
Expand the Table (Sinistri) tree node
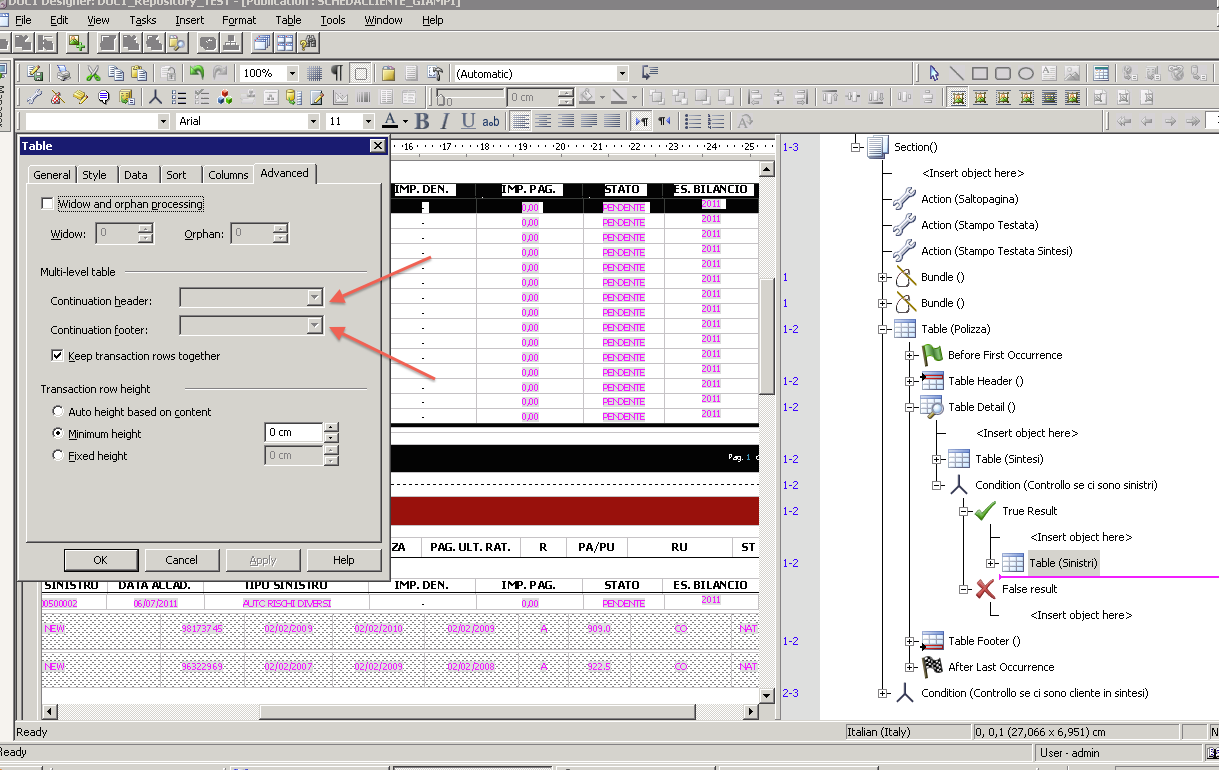tap(991, 563)
